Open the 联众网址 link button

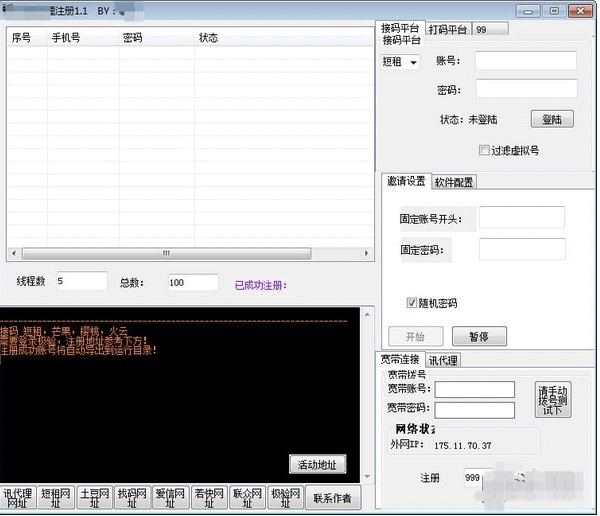[x=247, y=498]
